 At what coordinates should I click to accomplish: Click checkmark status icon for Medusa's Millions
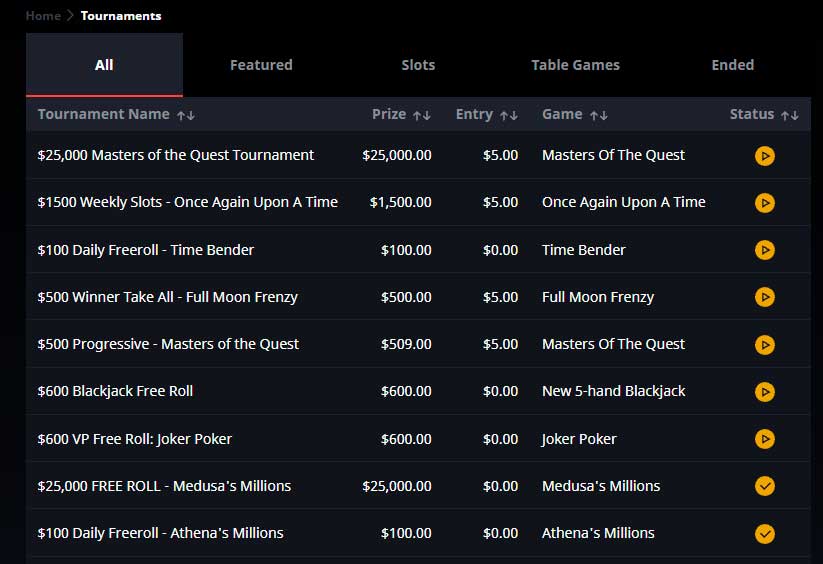[765, 486]
